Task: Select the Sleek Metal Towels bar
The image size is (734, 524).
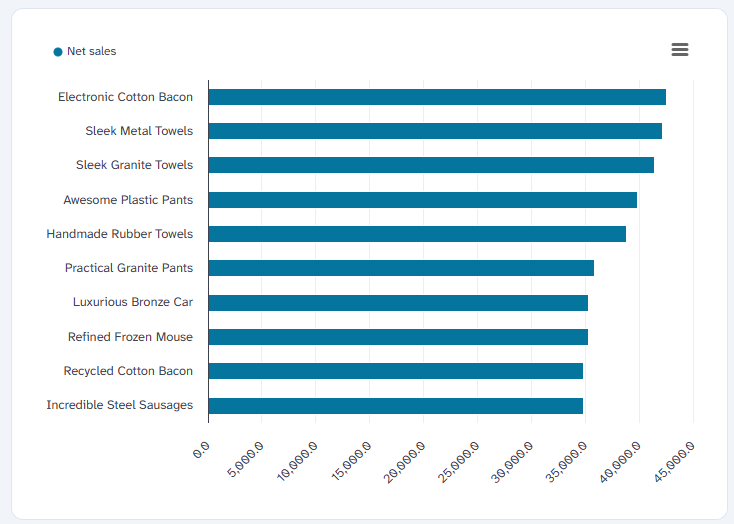Action: tap(434, 131)
